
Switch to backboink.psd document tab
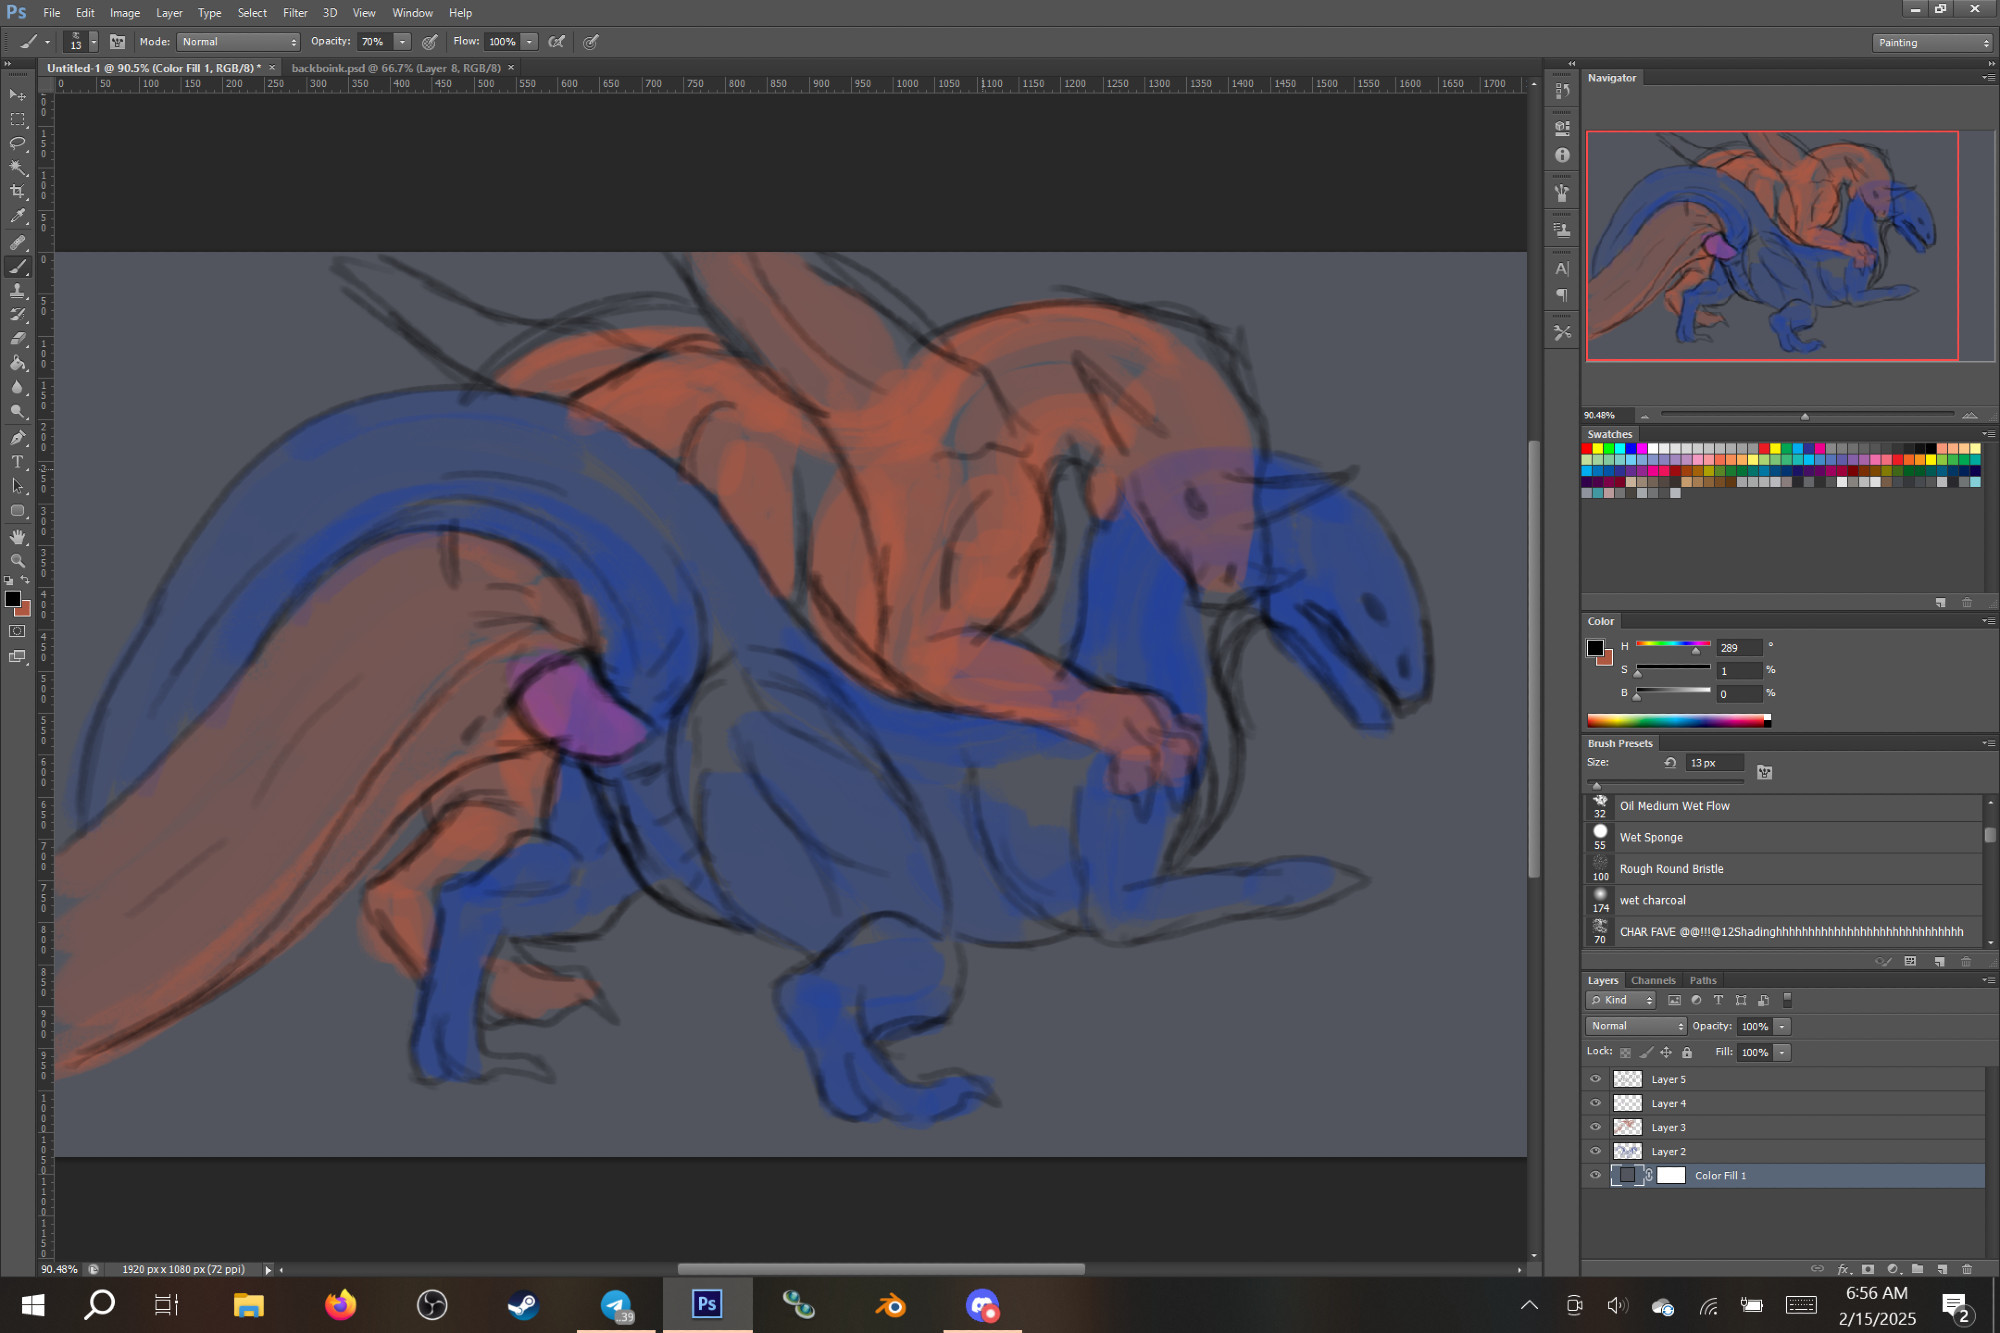pos(396,68)
